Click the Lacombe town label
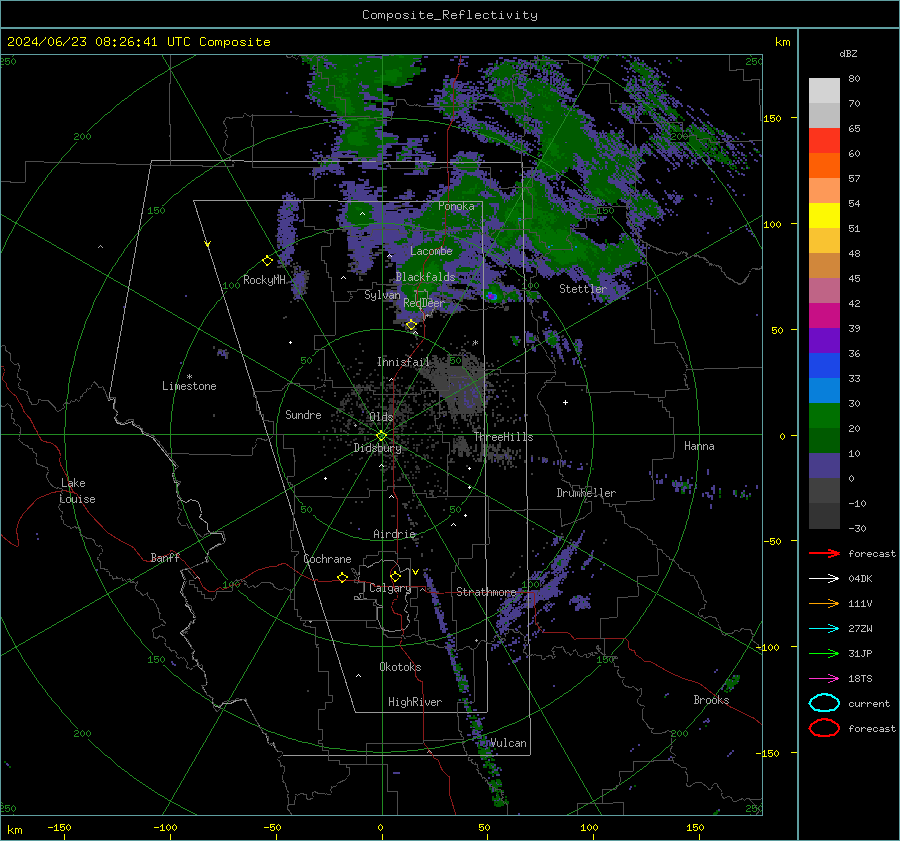This screenshot has height=841, width=900. [431, 251]
